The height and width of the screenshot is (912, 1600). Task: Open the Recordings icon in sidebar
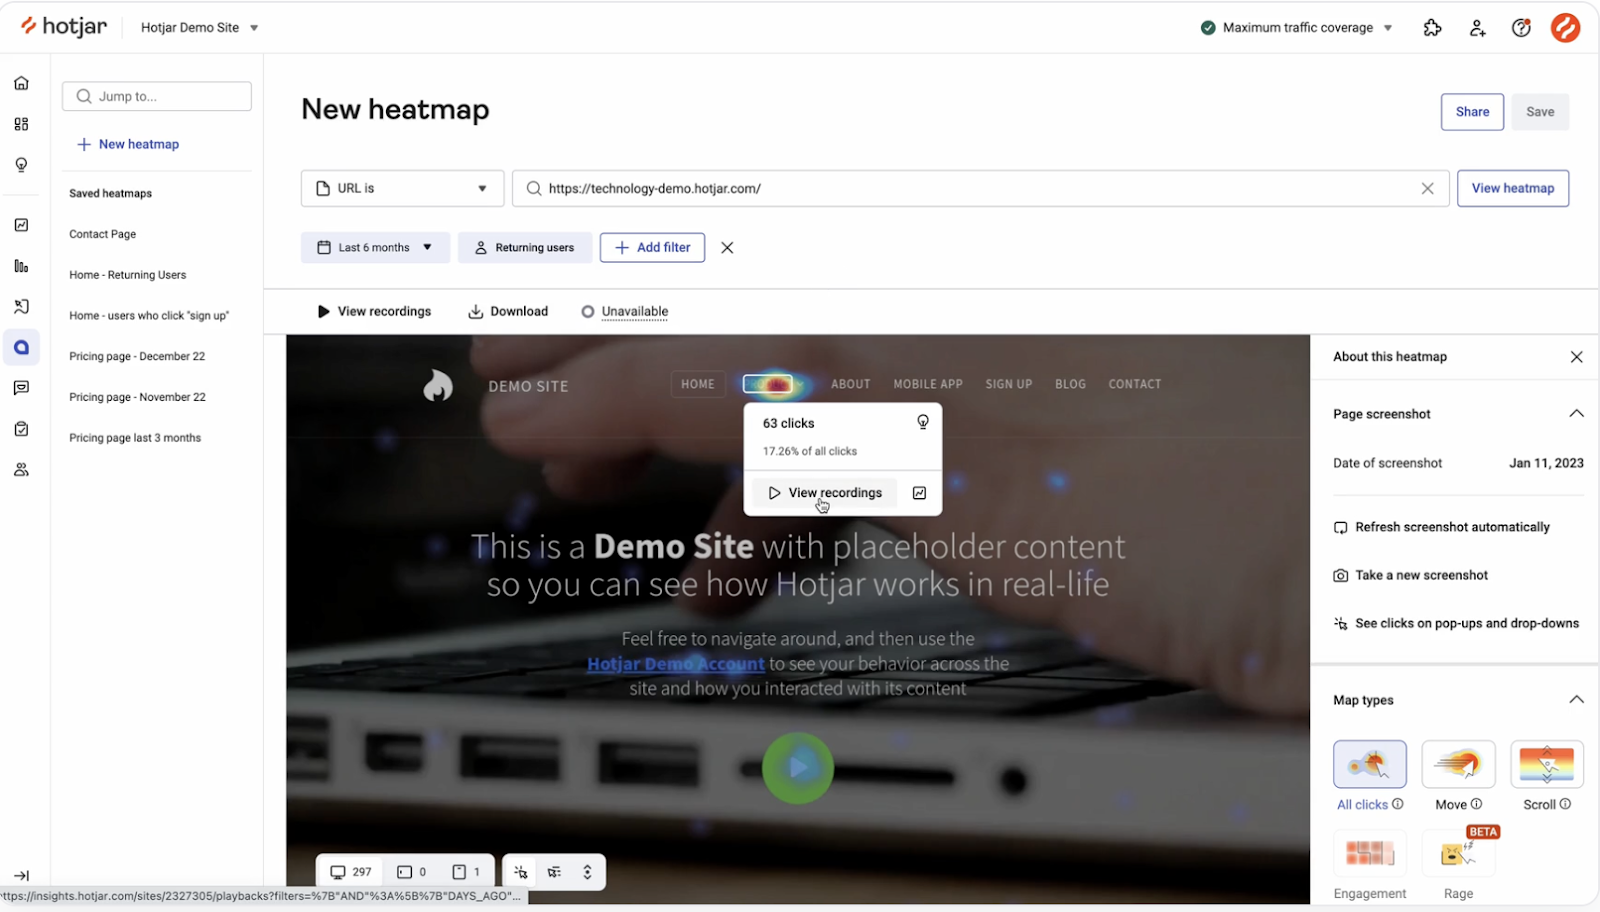(21, 307)
